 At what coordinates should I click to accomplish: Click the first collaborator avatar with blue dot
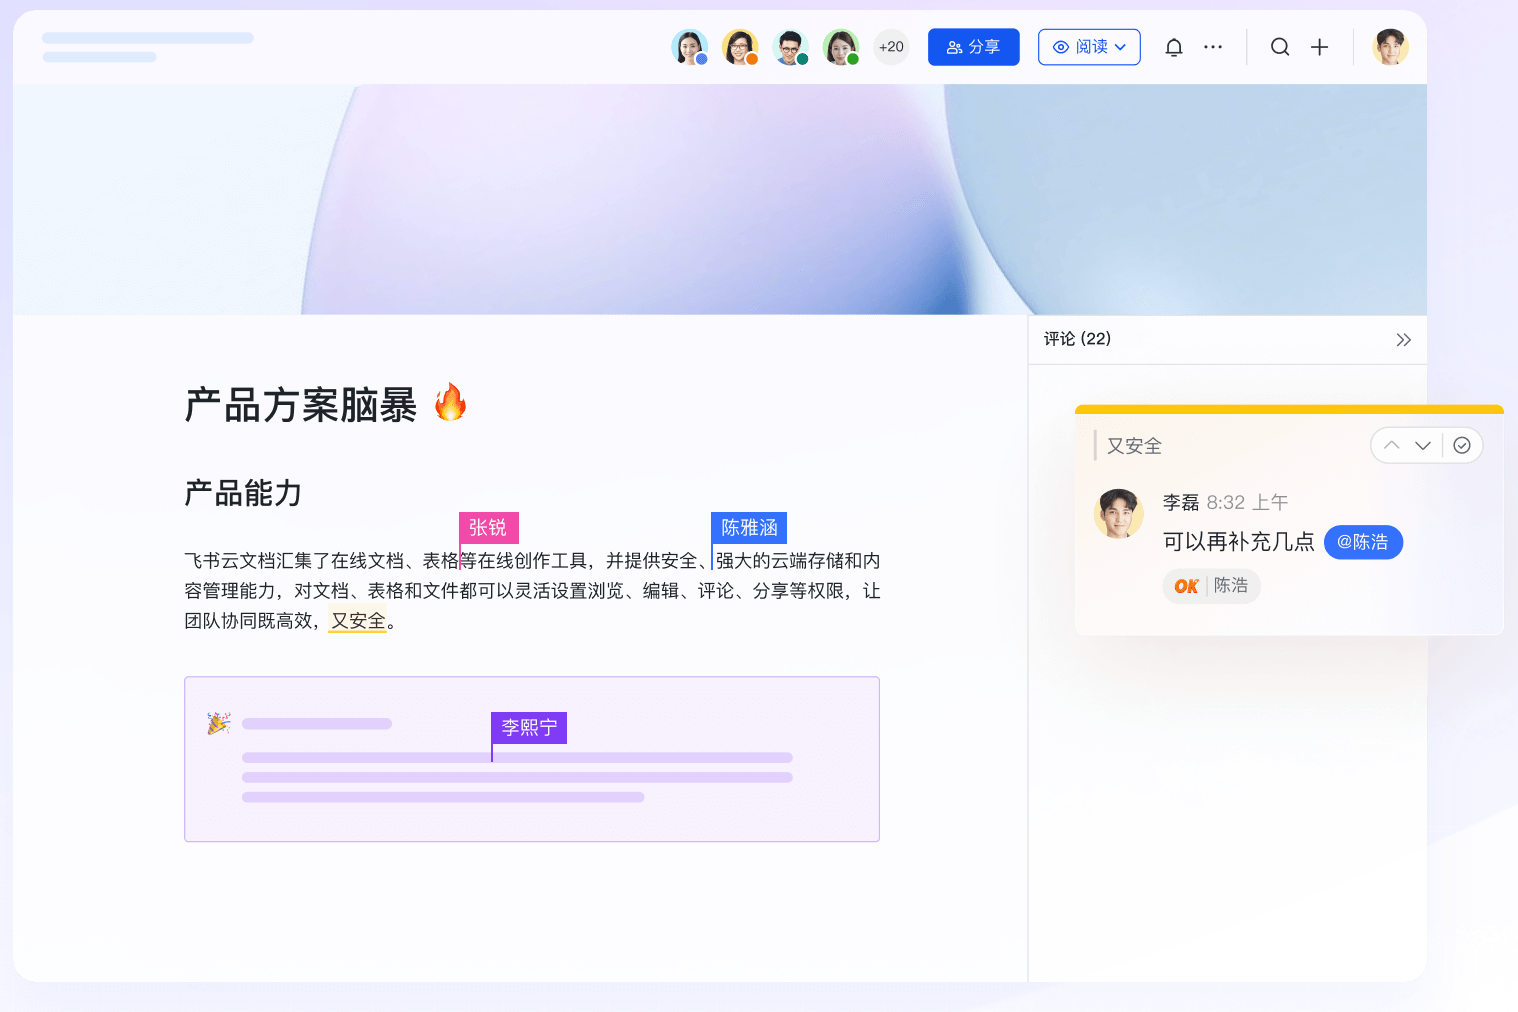point(690,47)
